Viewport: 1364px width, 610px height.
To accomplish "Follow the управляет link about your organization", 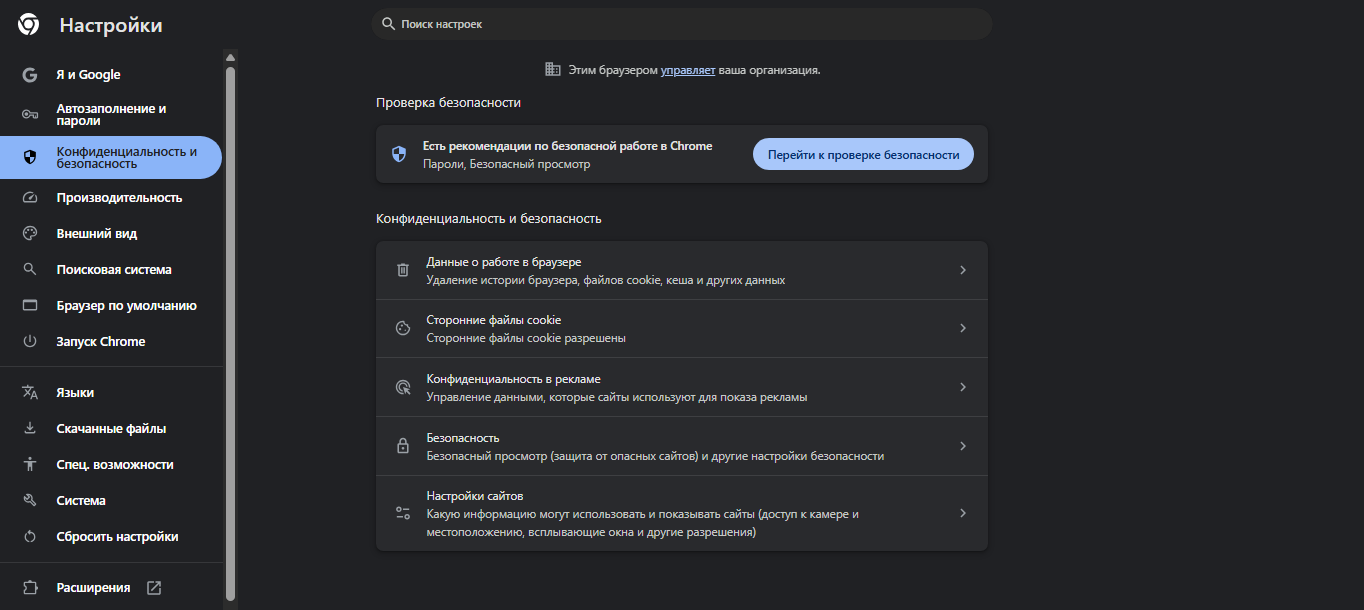I will click(688, 71).
